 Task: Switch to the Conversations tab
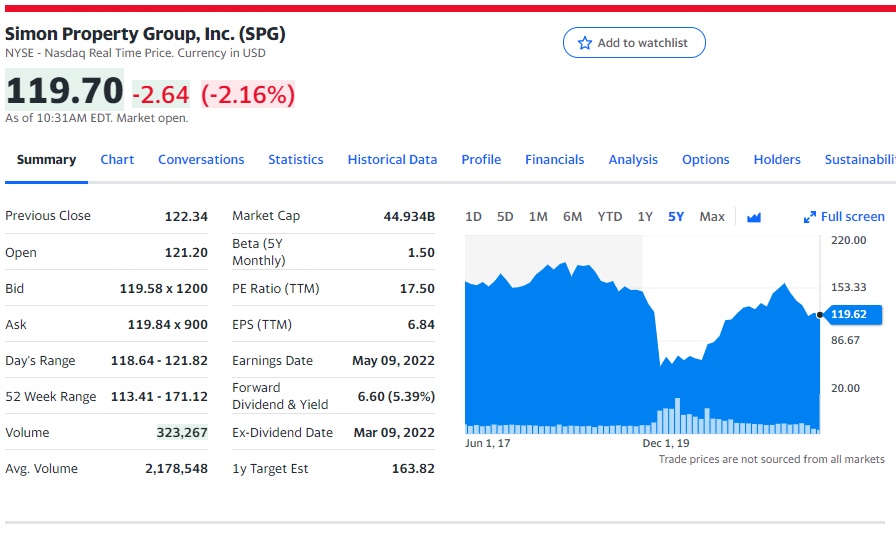[201, 160]
